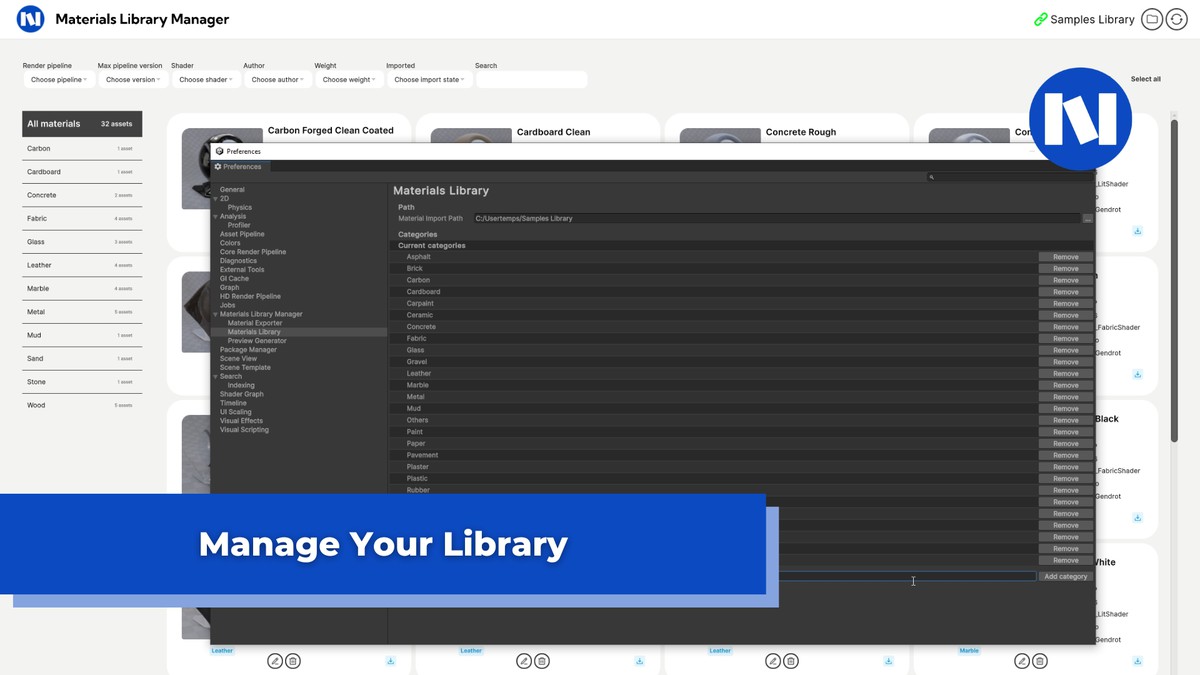Select Preview Generator in Preferences

pyautogui.click(x=257, y=341)
